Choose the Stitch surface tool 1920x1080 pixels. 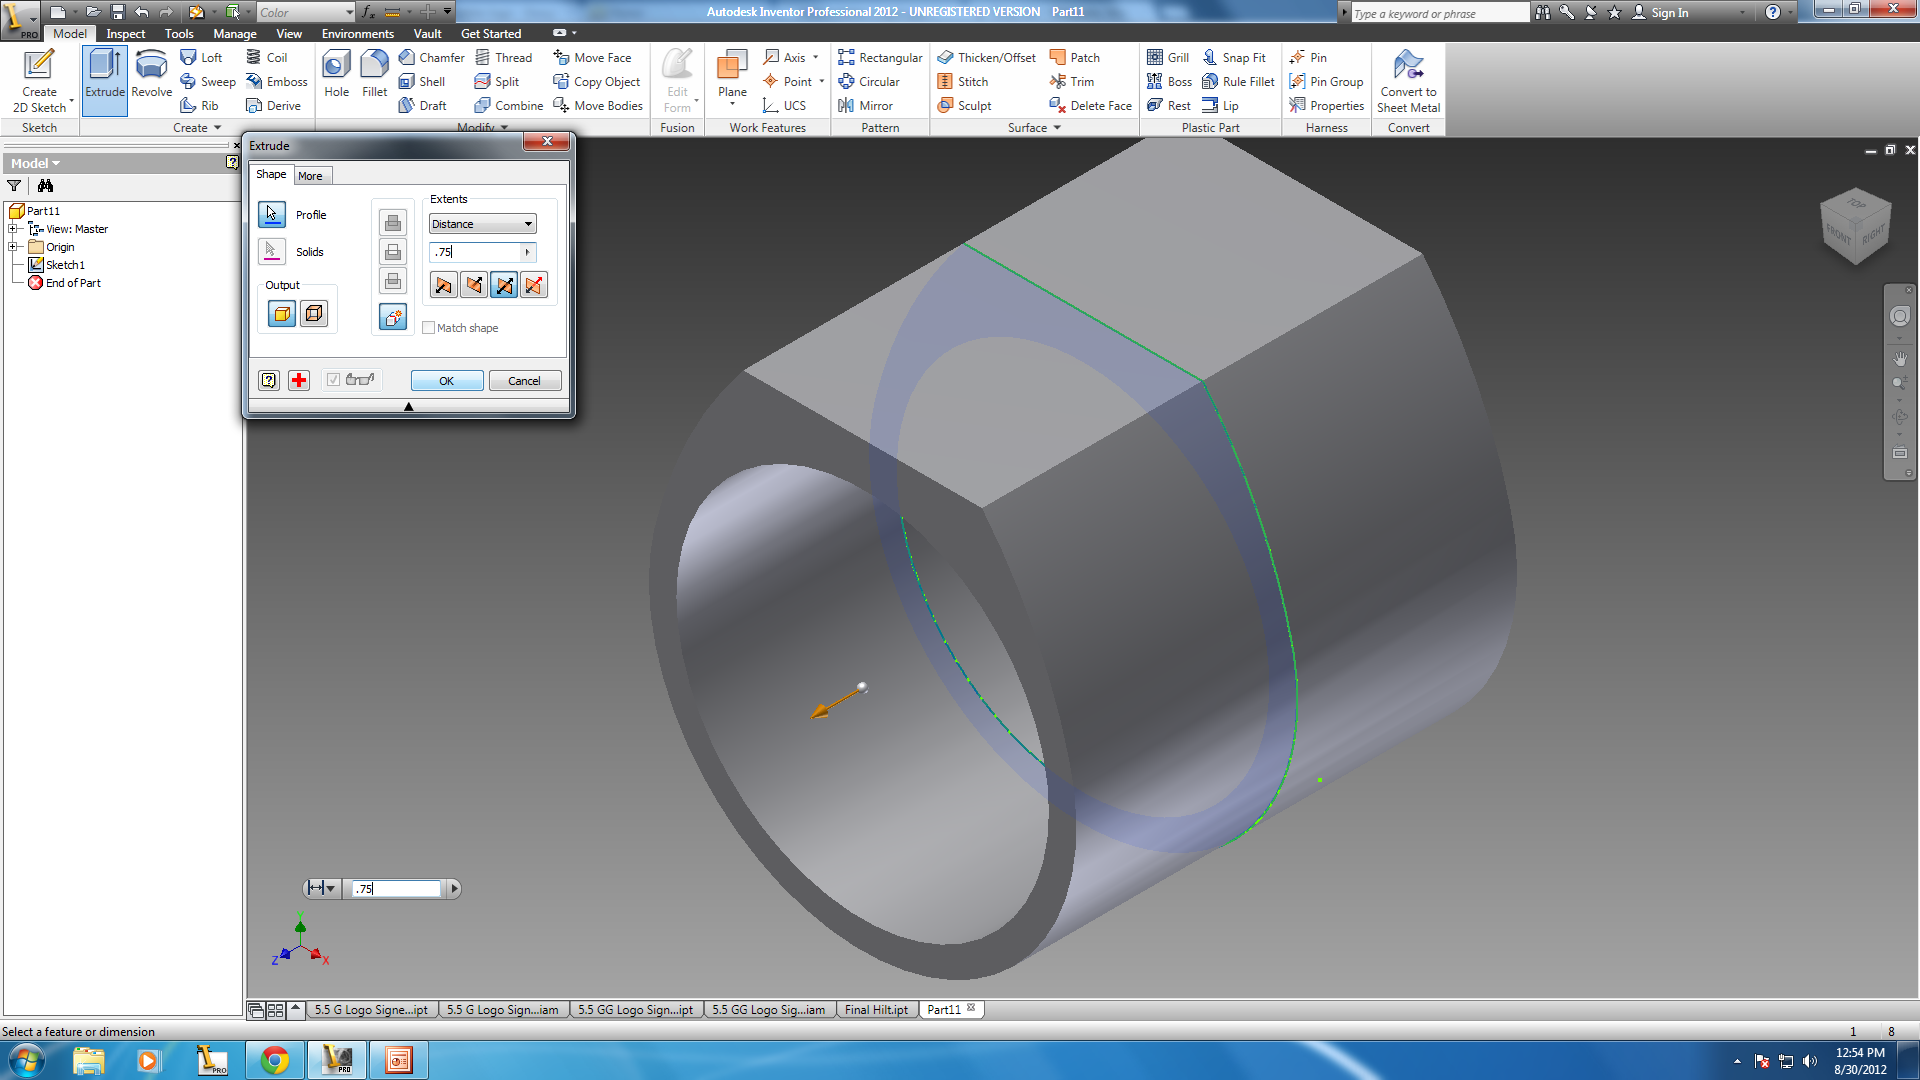tap(962, 81)
